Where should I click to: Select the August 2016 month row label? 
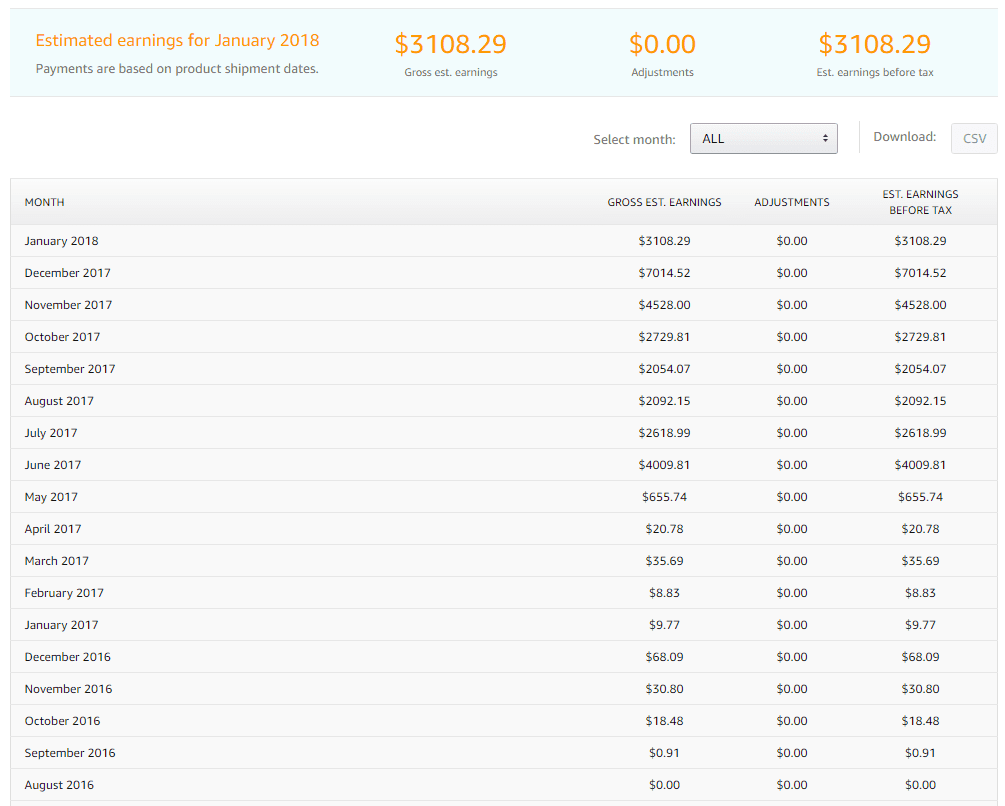[59, 785]
